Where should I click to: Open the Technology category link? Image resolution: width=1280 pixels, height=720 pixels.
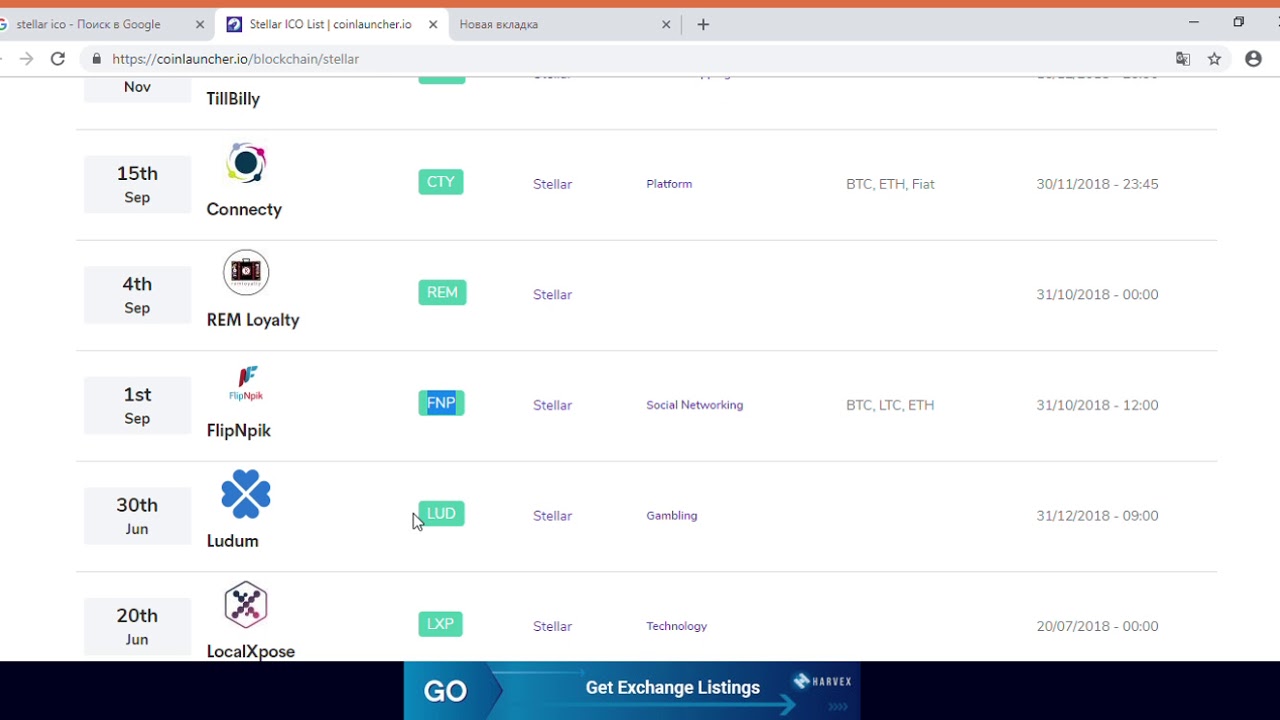(x=676, y=626)
